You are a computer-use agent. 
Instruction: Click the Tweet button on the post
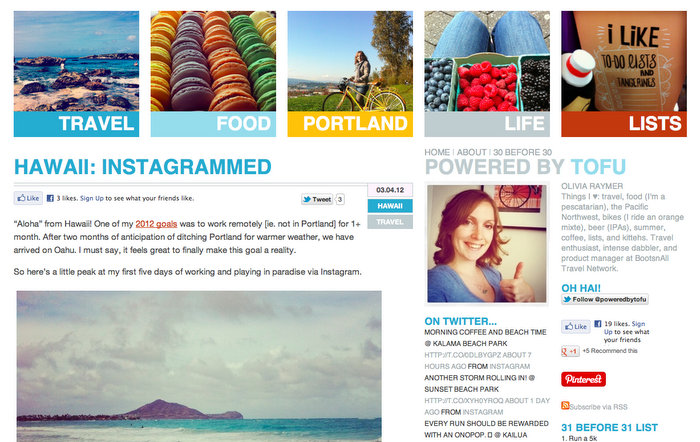click(317, 199)
